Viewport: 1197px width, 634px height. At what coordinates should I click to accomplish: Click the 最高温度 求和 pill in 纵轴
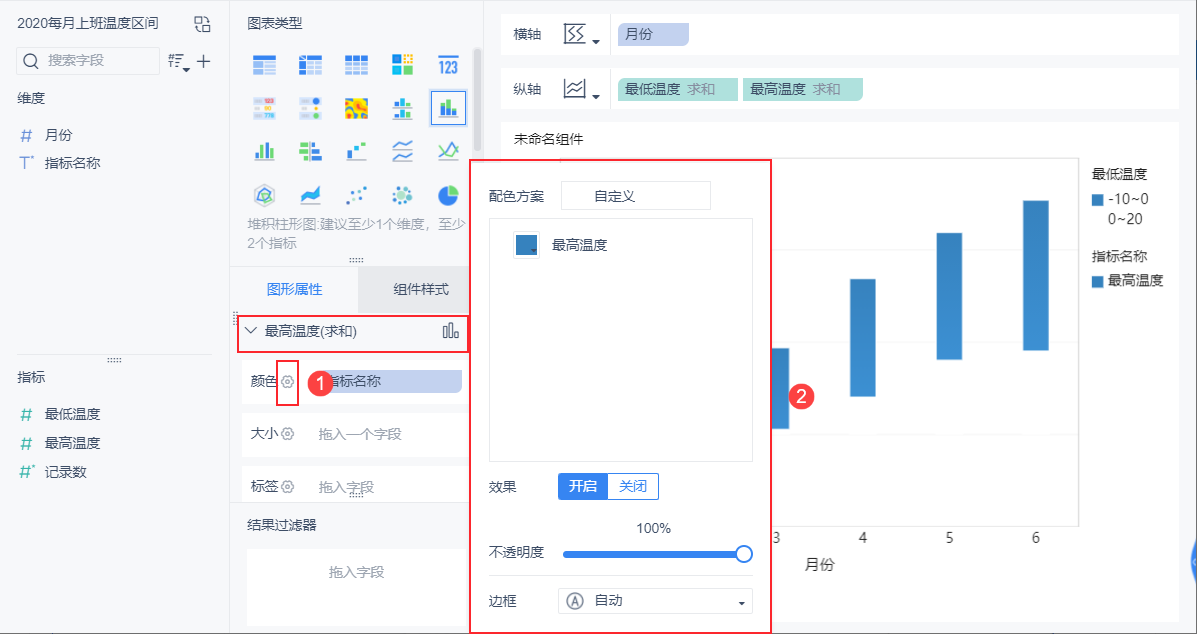tap(802, 89)
